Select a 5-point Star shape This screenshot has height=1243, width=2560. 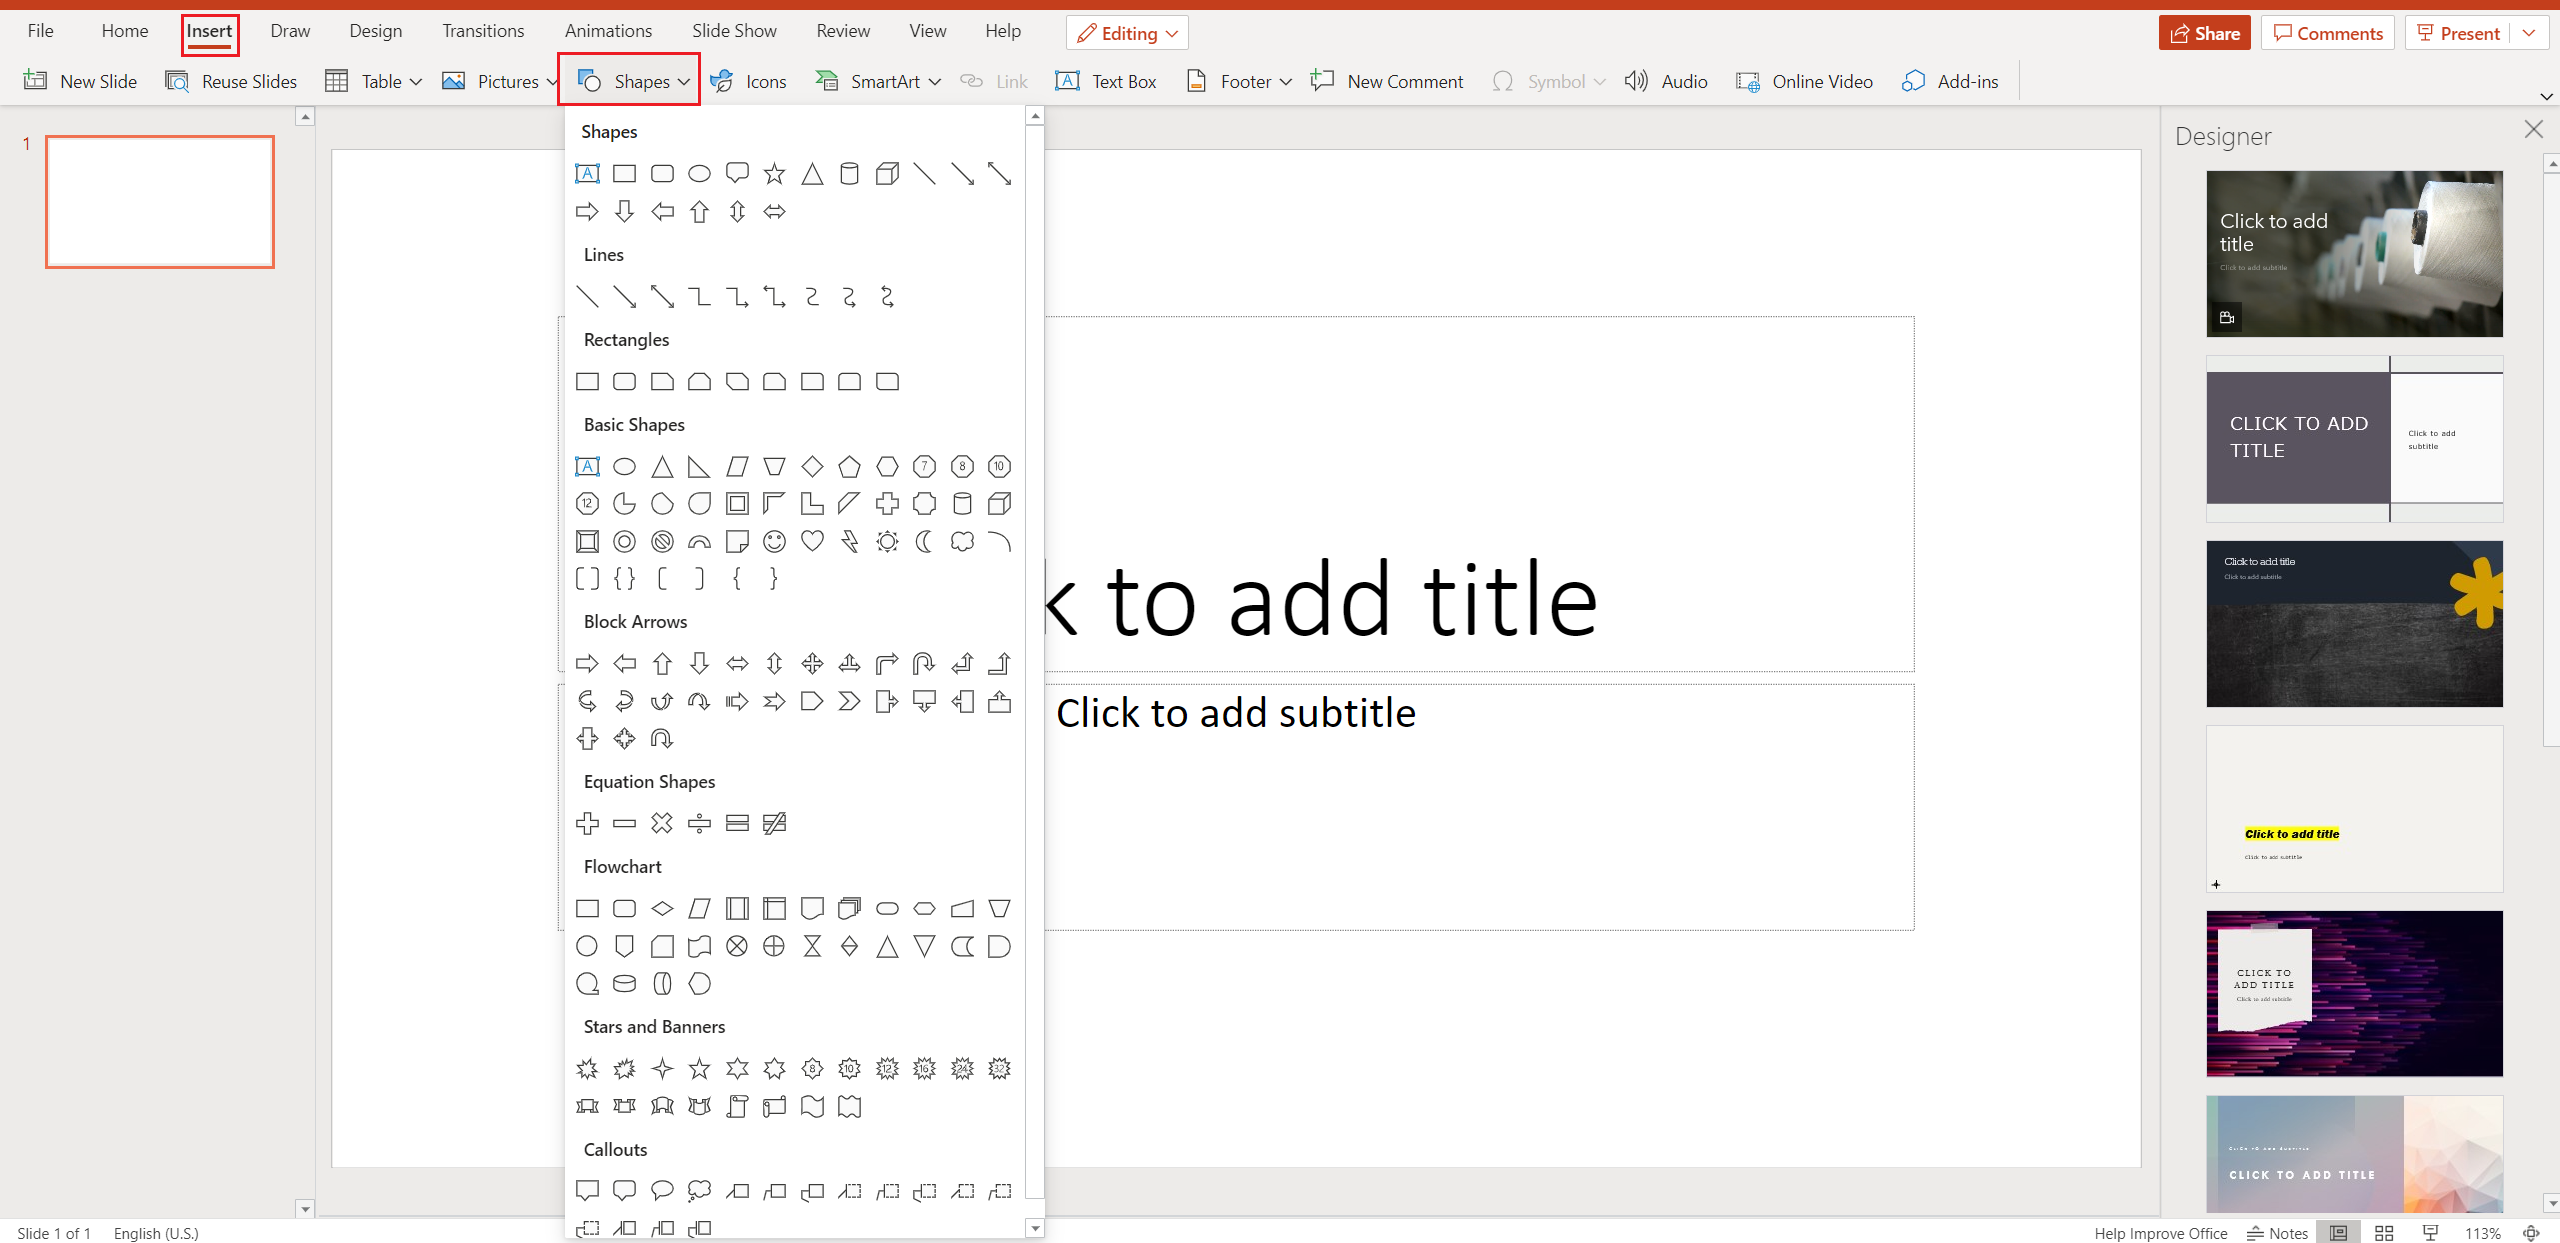click(x=699, y=1068)
